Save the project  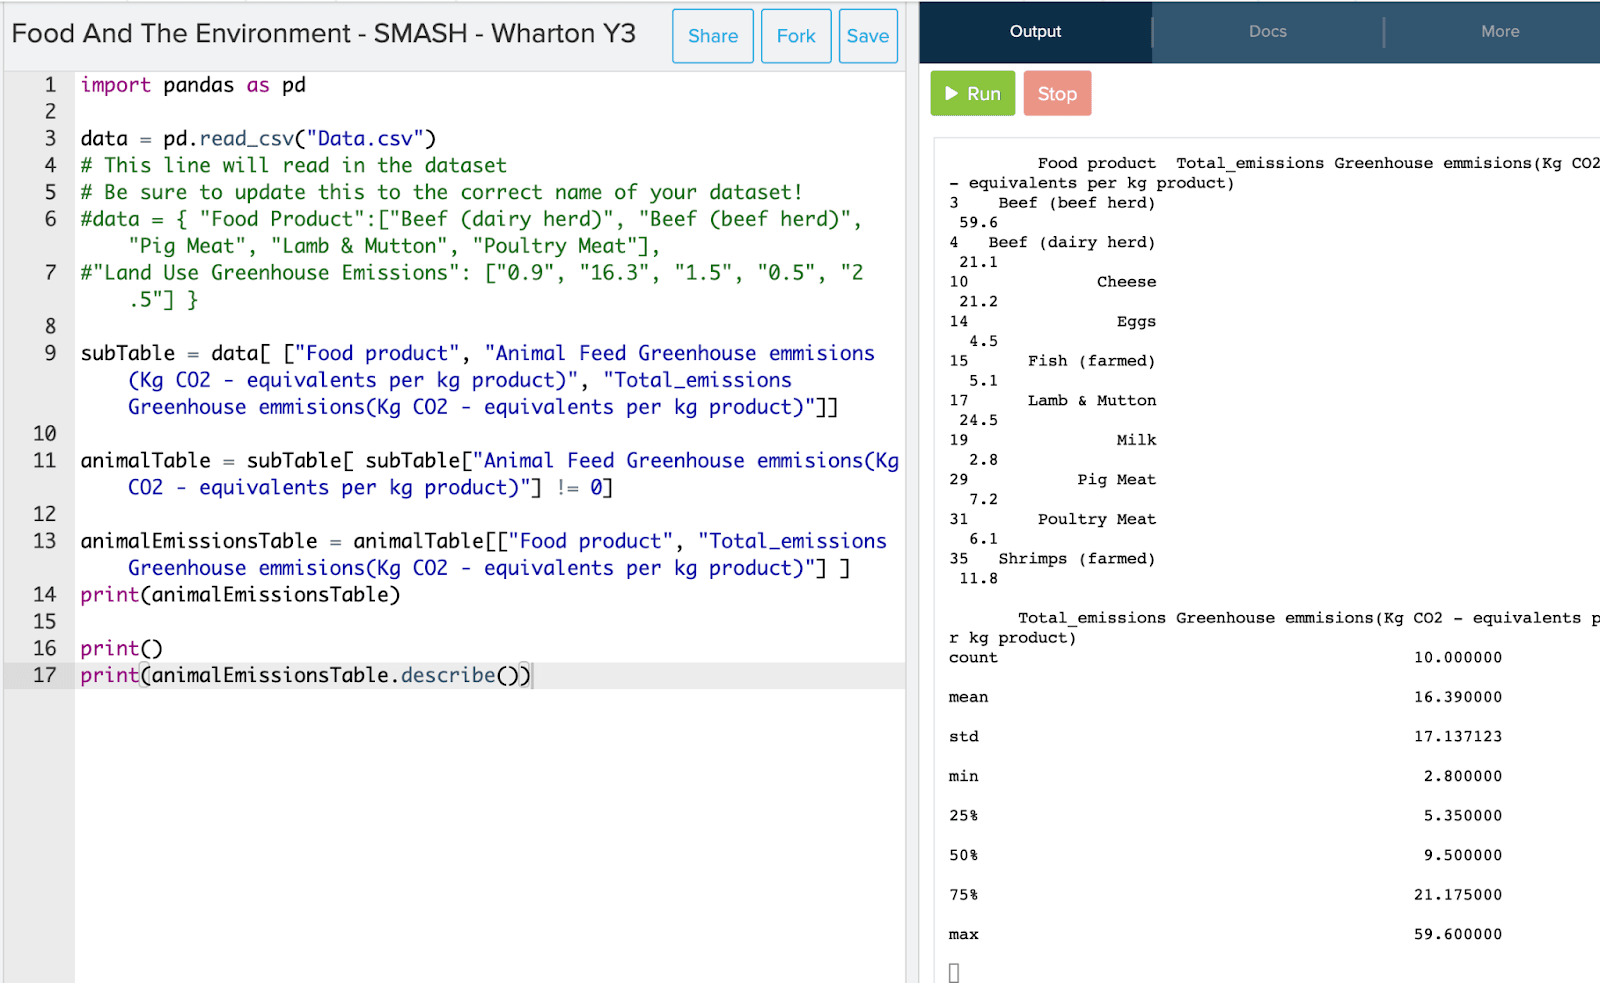(x=867, y=36)
